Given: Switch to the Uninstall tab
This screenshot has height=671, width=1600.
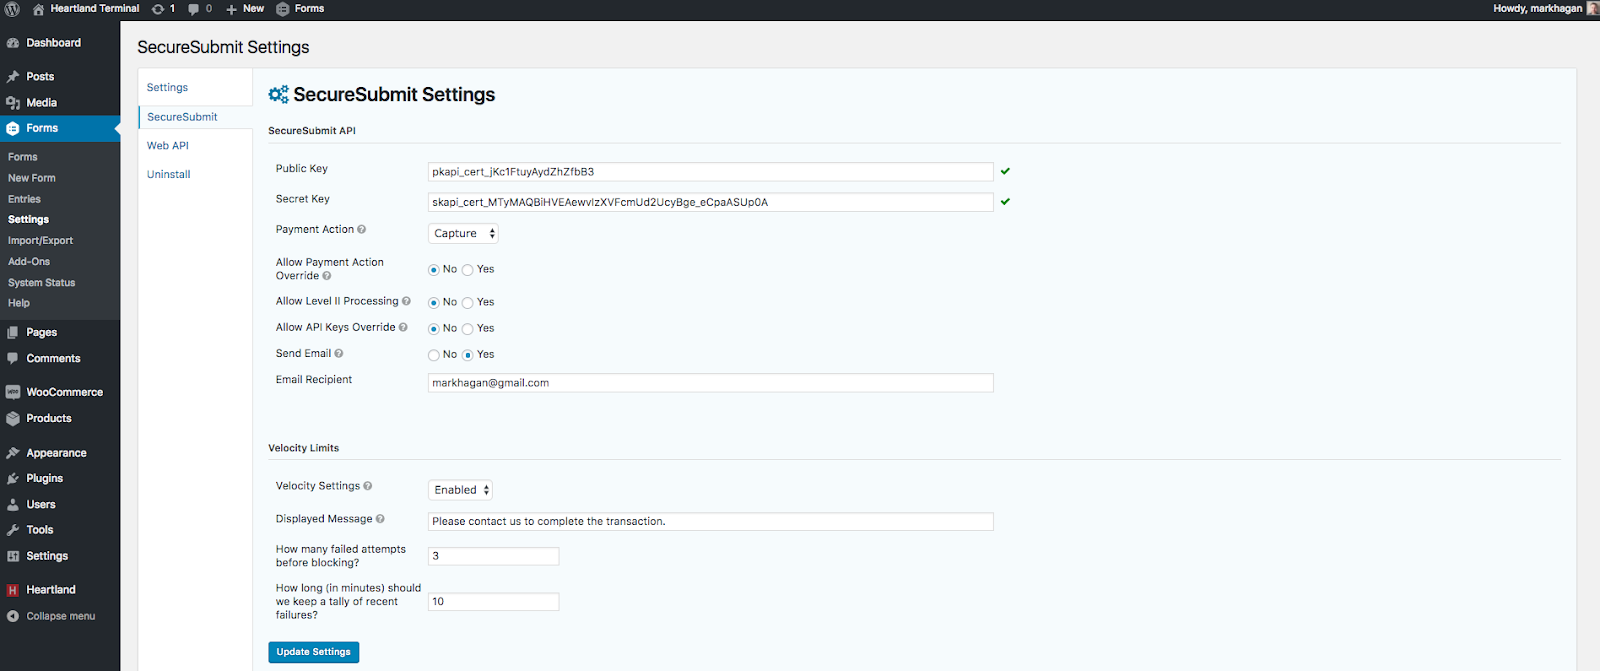Looking at the screenshot, I should [x=168, y=175].
